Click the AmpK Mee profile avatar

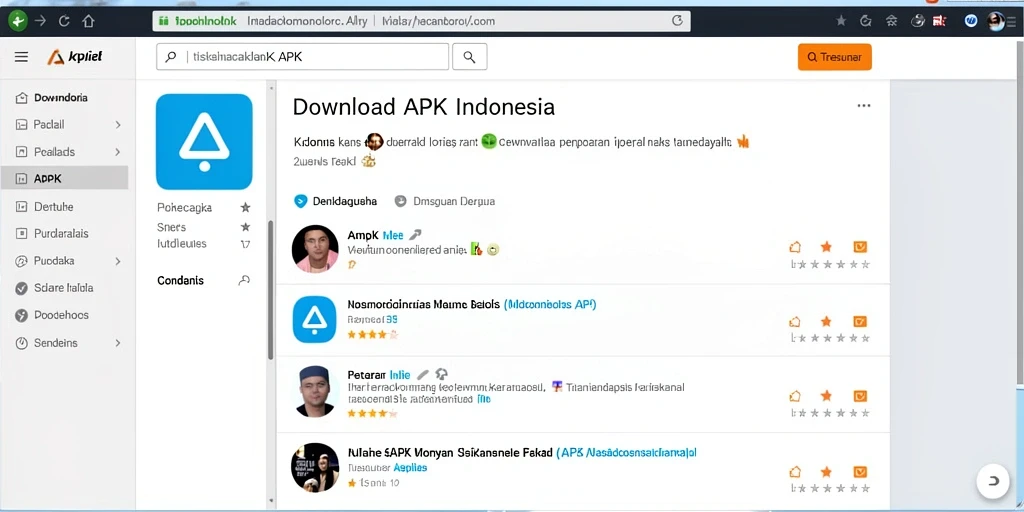(315, 248)
